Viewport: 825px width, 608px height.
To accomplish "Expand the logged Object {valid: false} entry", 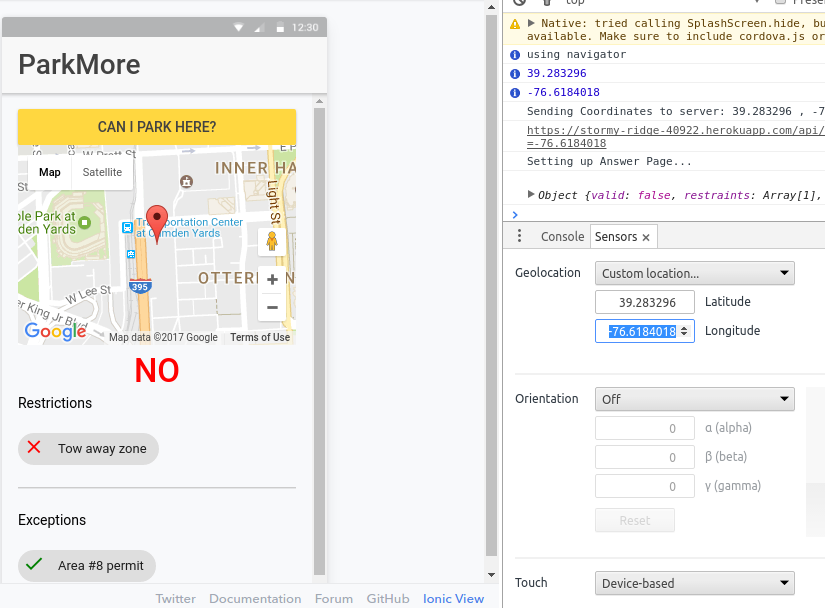I will pos(531,194).
